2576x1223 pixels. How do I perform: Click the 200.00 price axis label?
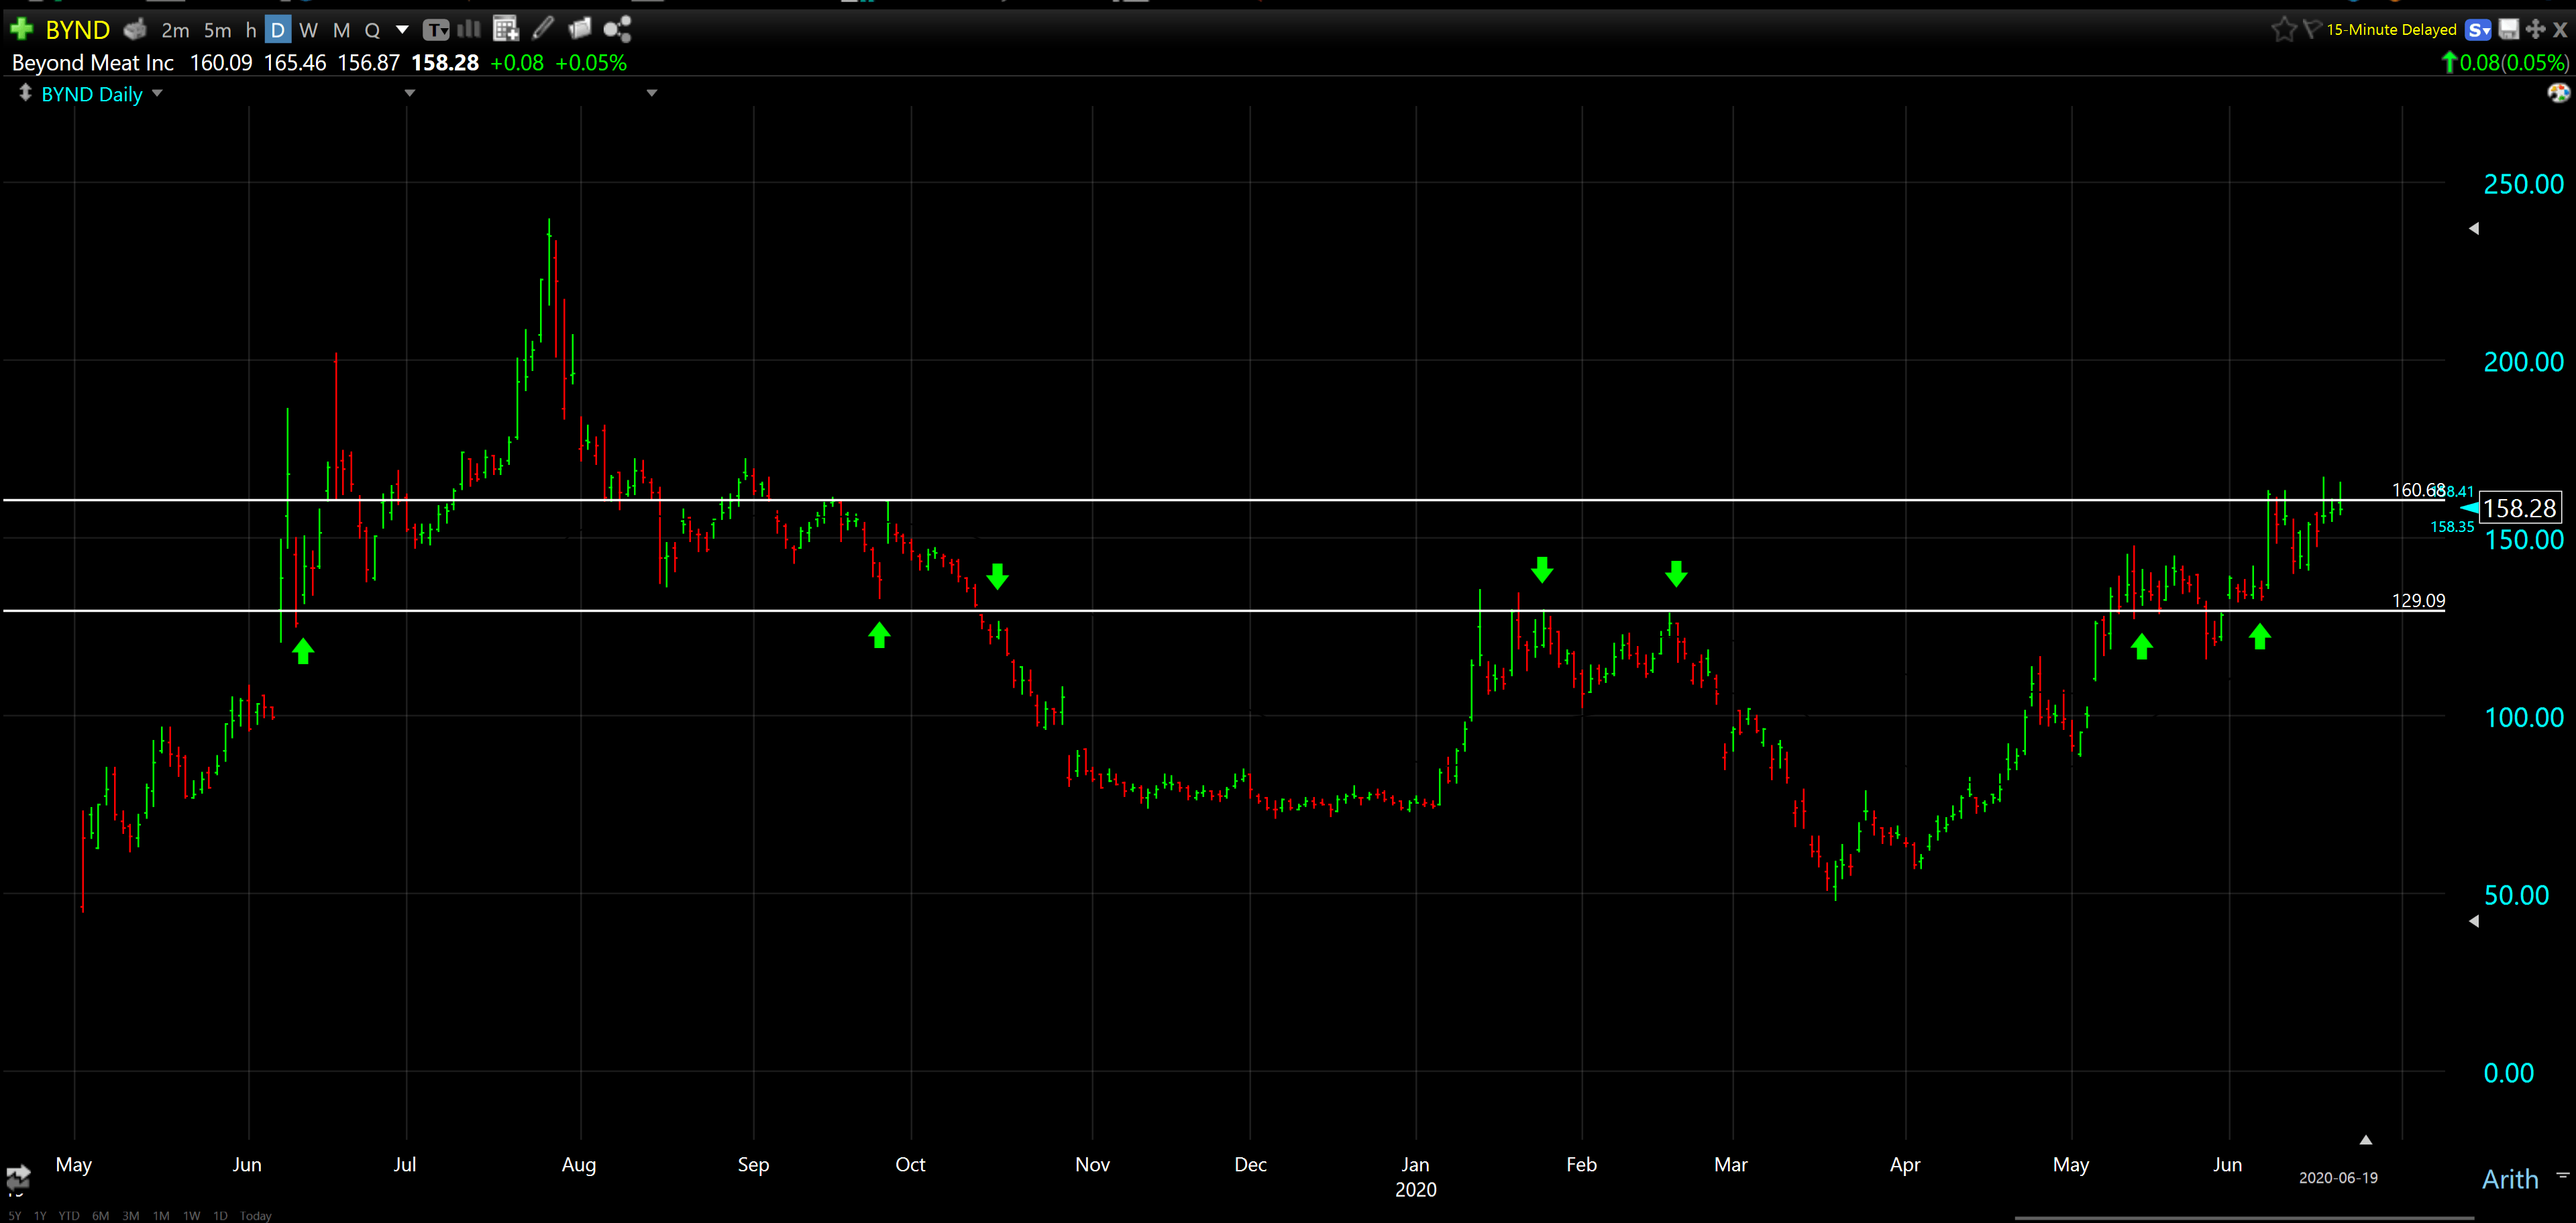tap(2524, 362)
